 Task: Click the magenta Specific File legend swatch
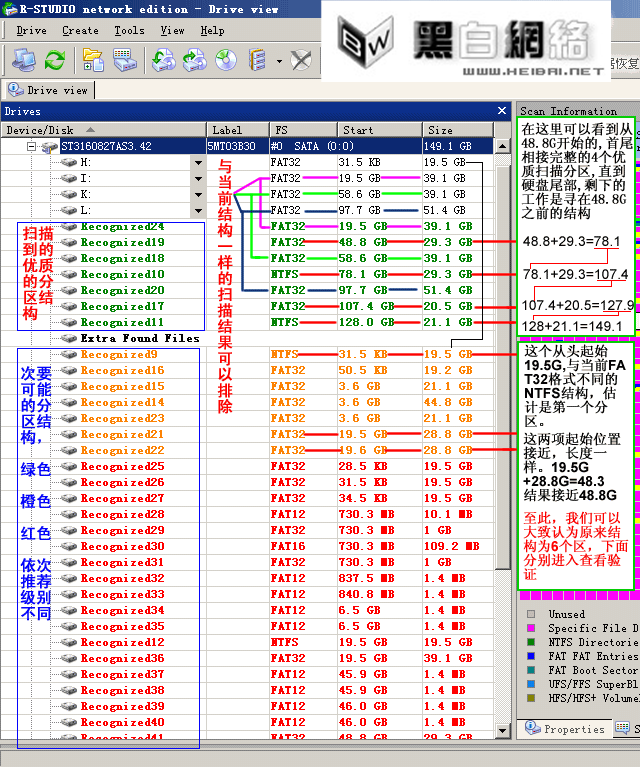[x=531, y=628]
